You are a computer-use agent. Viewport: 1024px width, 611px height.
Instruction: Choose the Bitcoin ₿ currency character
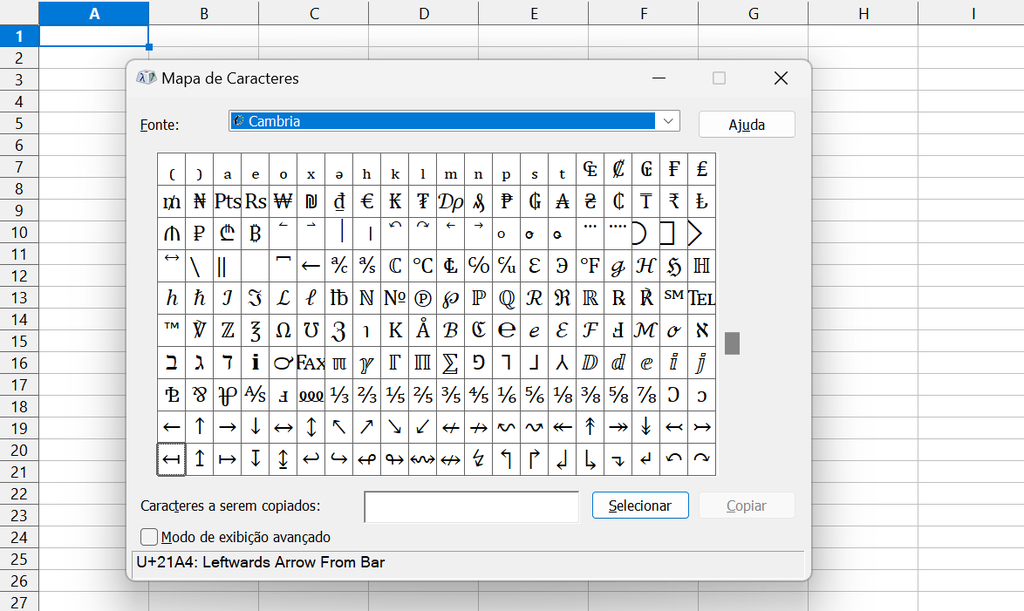255,234
